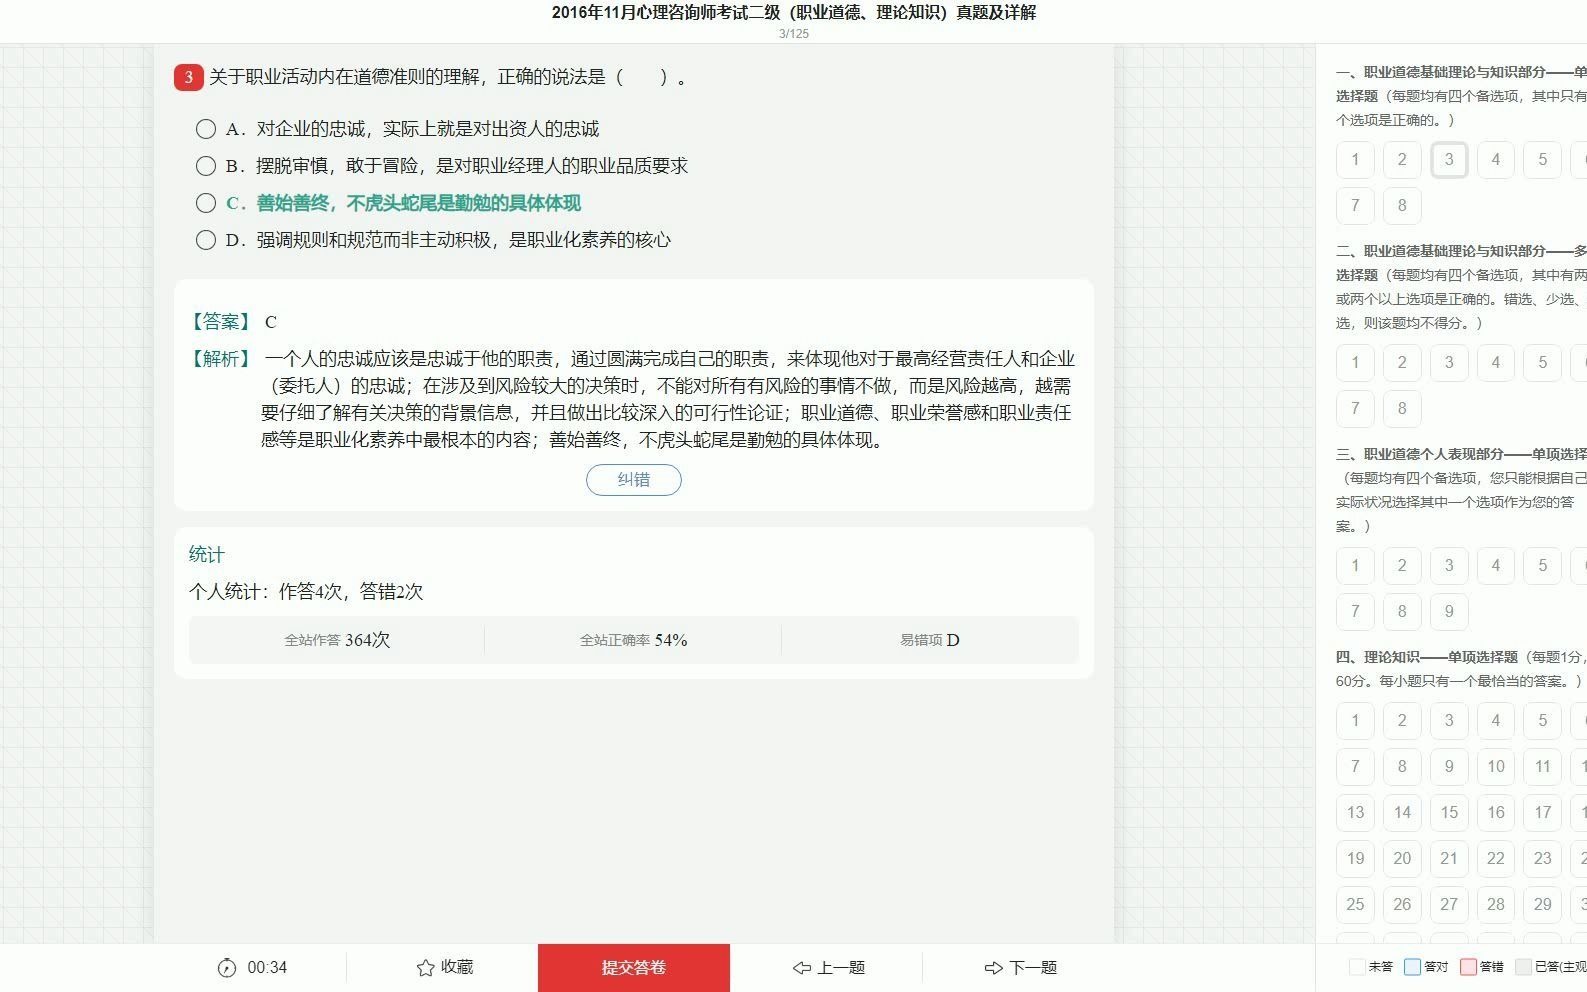Jump to question 2 in section one
This screenshot has width=1587, height=992.
click(x=1402, y=159)
